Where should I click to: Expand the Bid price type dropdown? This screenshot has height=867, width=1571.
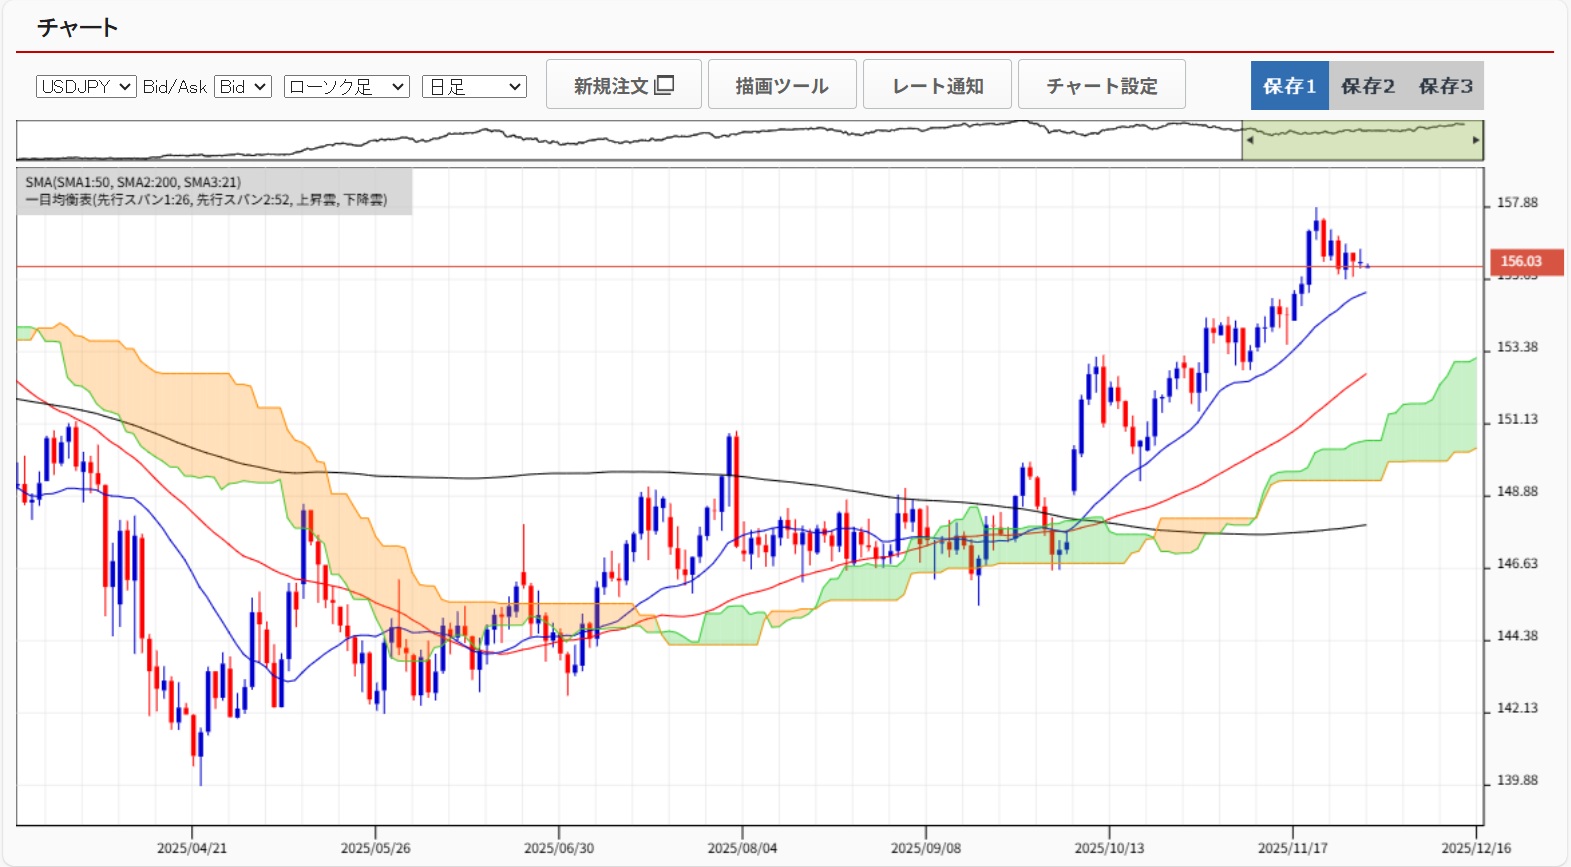243,87
